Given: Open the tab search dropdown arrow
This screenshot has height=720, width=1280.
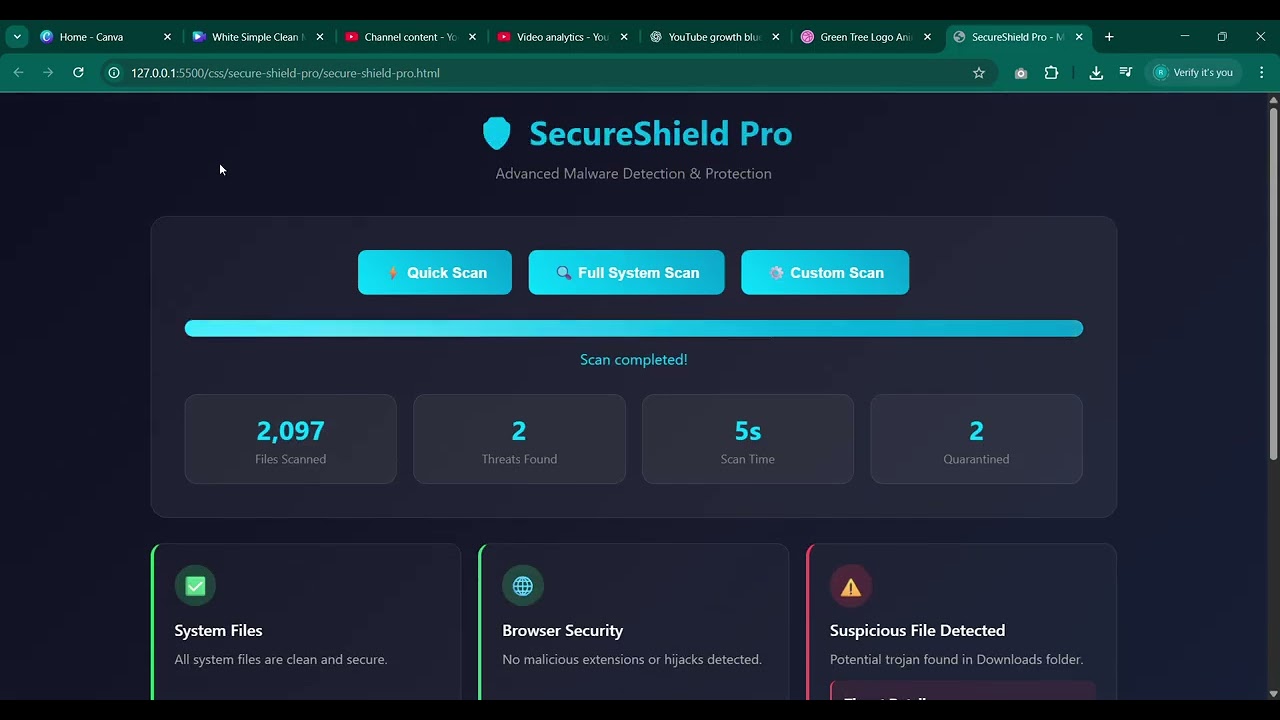Looking at the screenshot, I should [x=17, y=37].
